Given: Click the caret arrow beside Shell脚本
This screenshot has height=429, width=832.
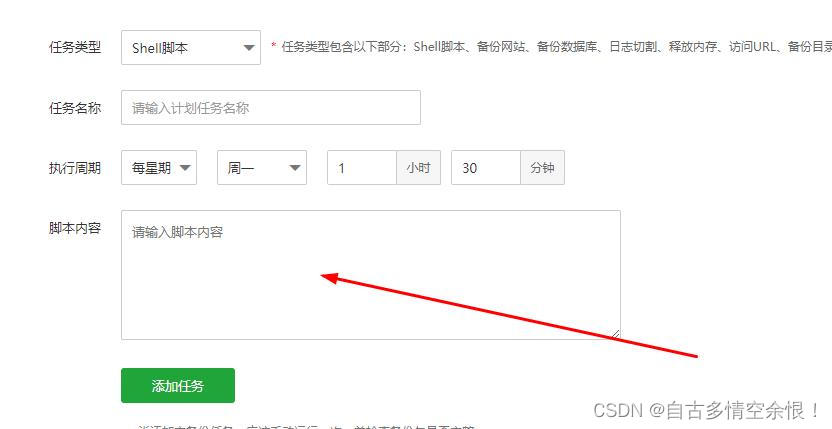Looking at the screenshot, I should point(248,48).
